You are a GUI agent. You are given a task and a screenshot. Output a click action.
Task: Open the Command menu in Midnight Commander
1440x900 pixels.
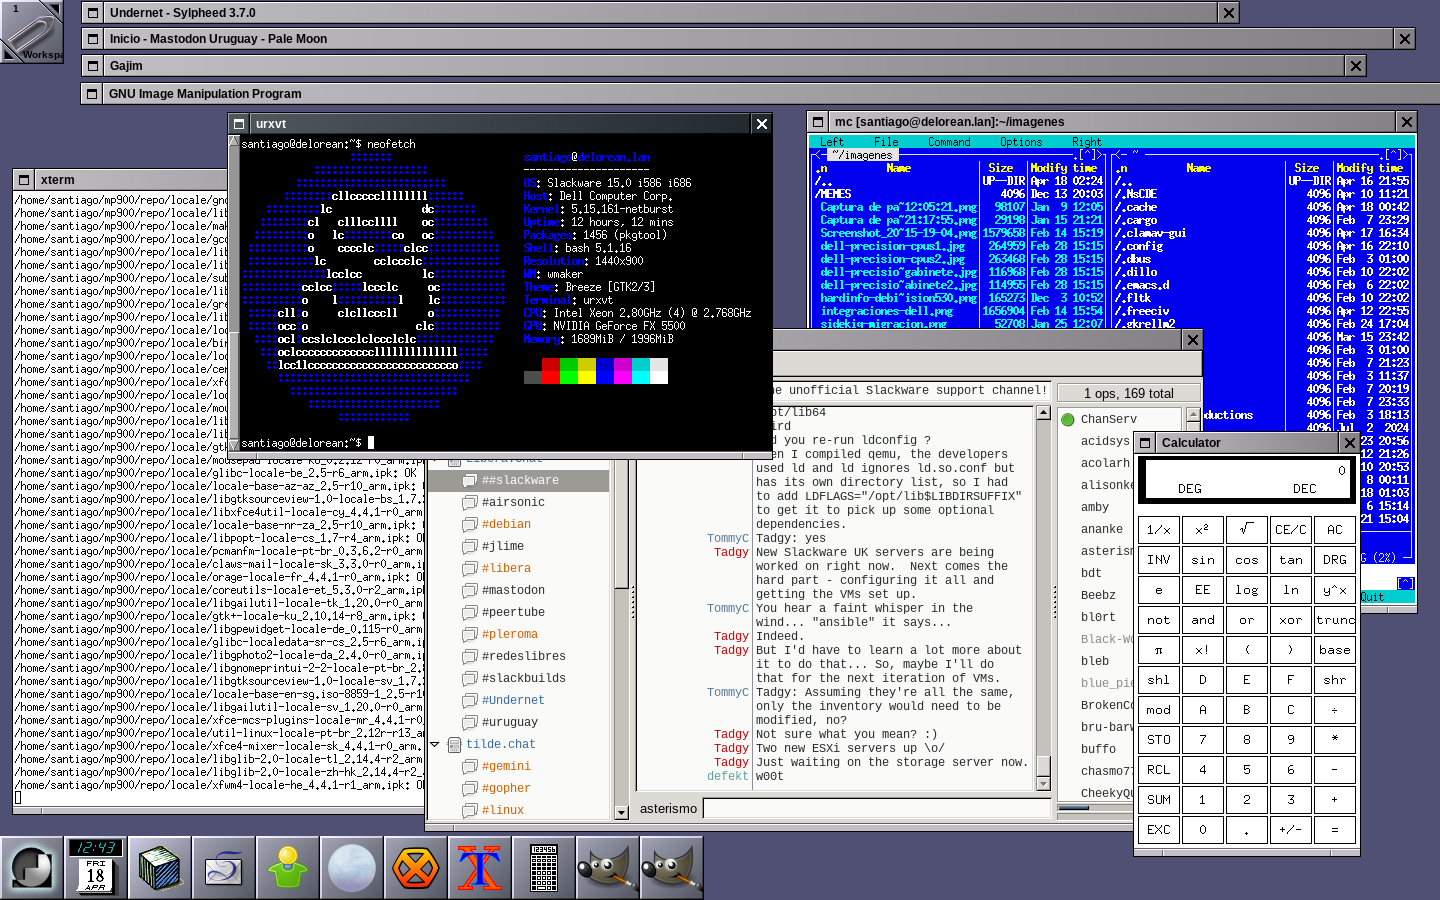tap(948, 142)
